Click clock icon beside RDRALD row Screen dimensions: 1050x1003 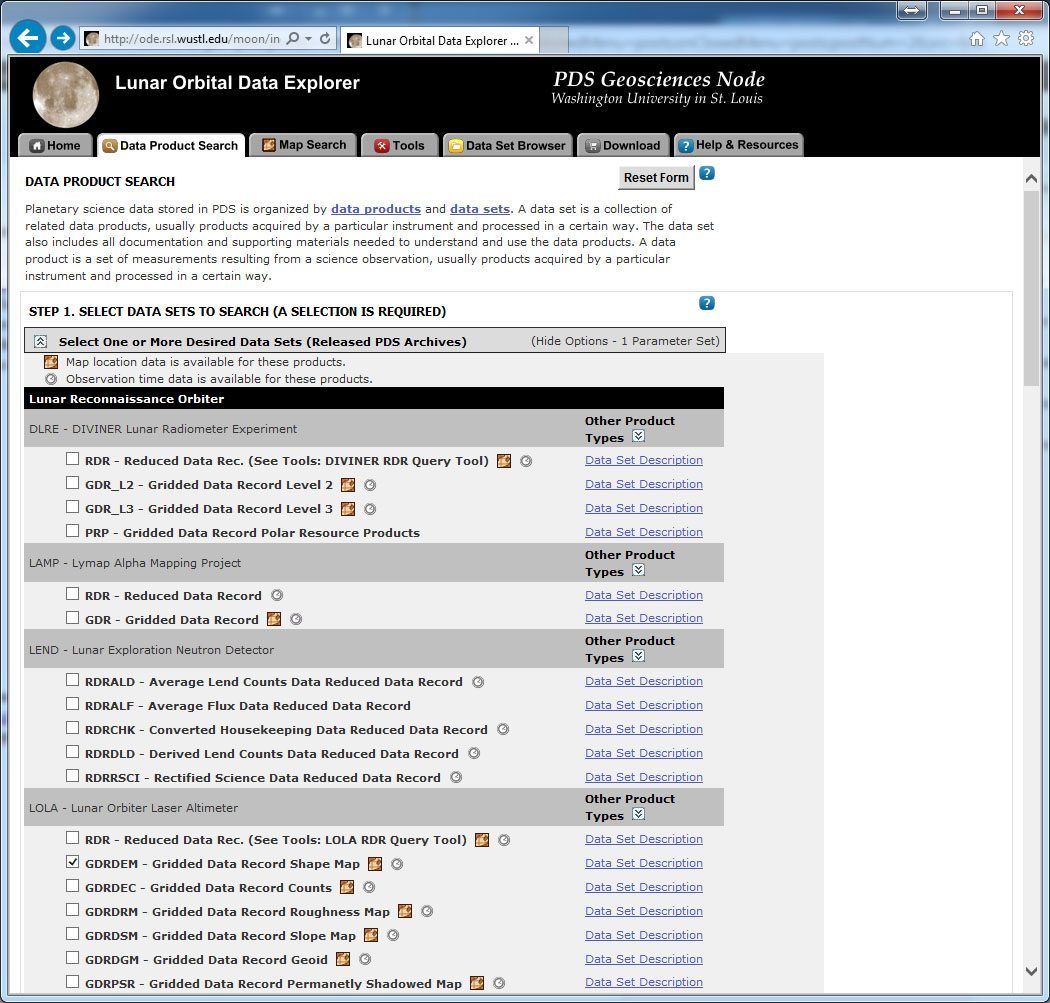(478, 682)
